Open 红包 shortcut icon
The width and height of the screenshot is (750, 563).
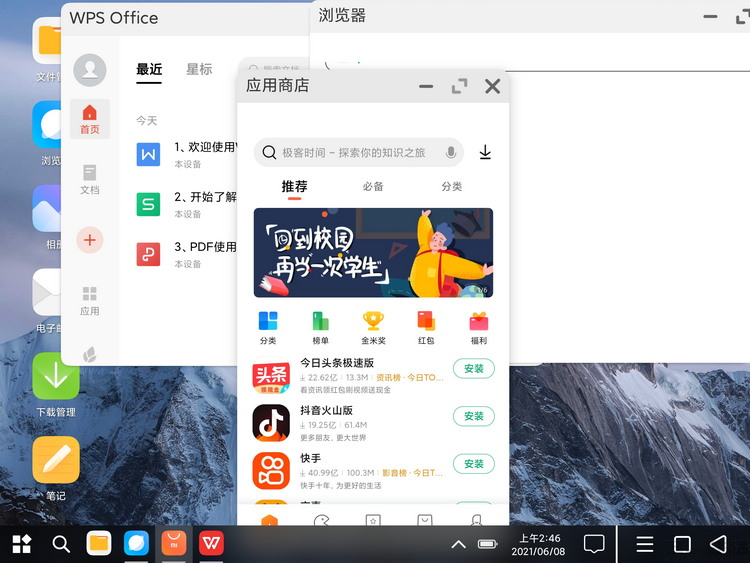click(426, 328)
